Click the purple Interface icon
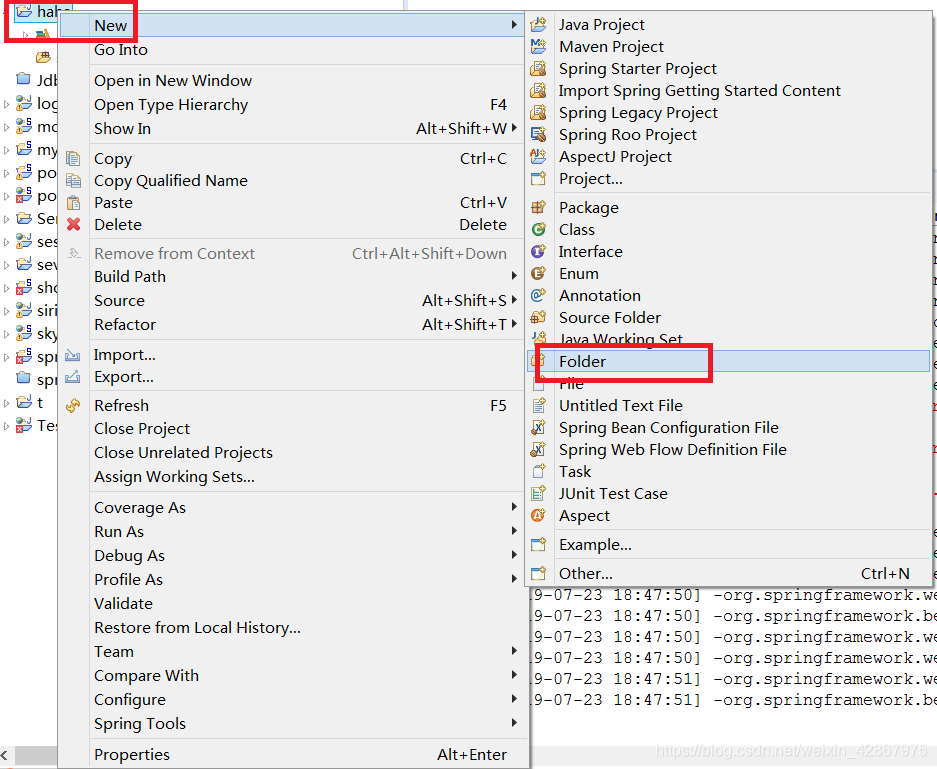The image size is (937, 769). click(538, 252)
